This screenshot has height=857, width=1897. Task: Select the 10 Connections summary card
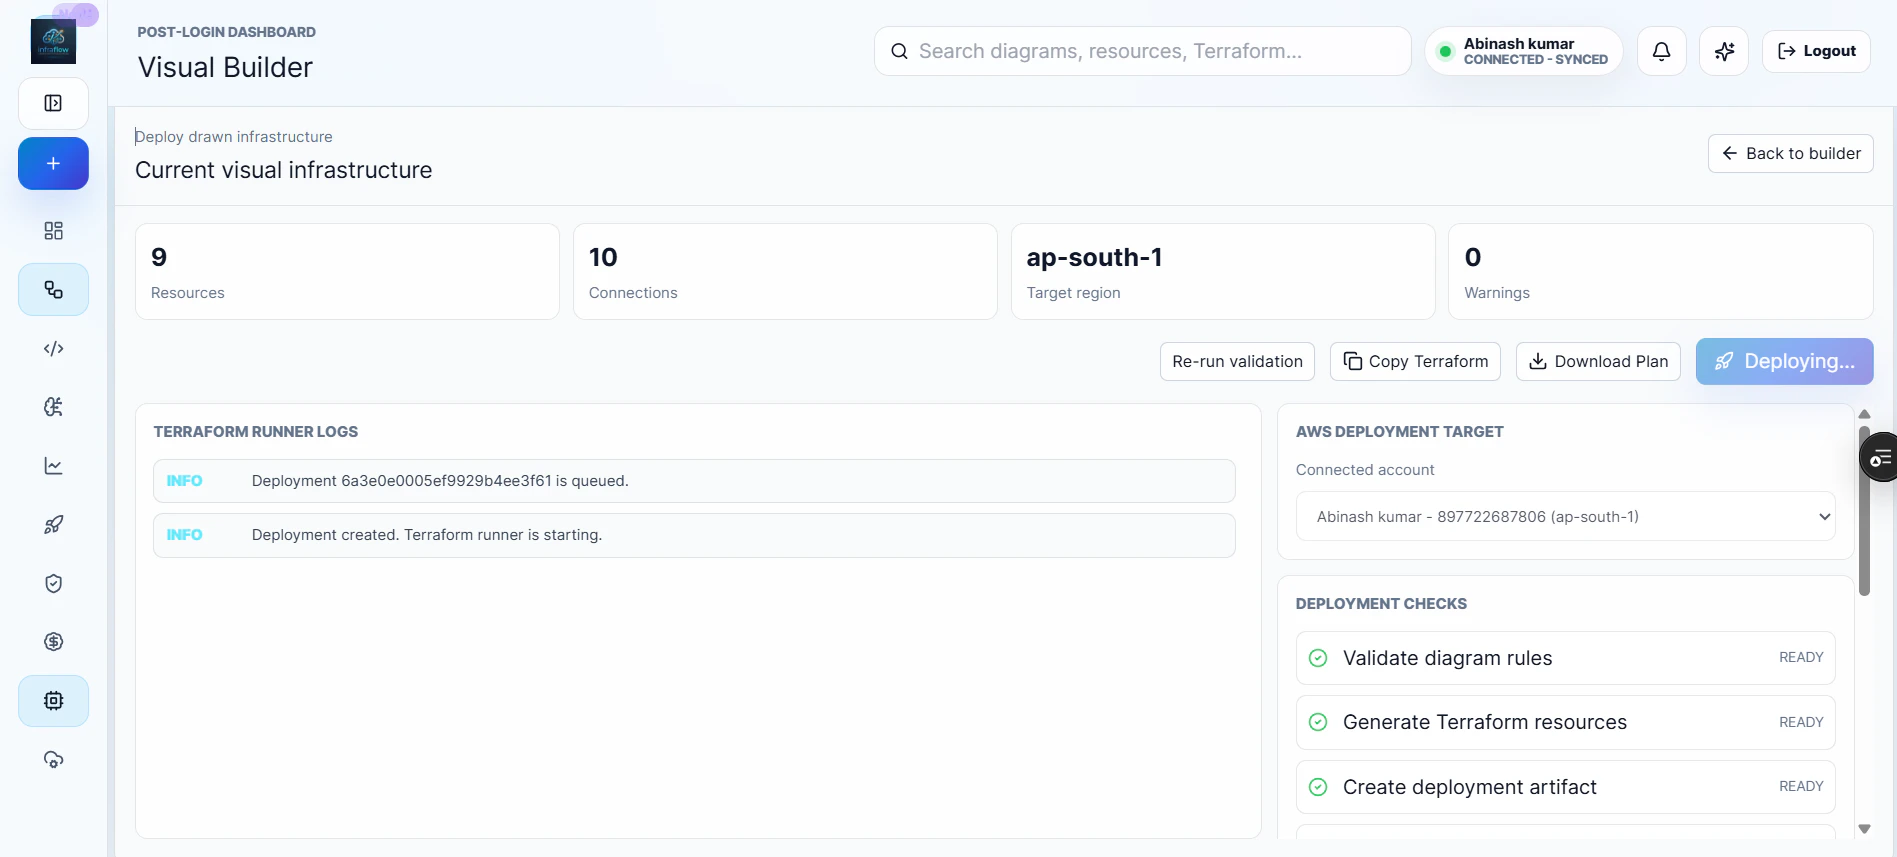[785, 271]
